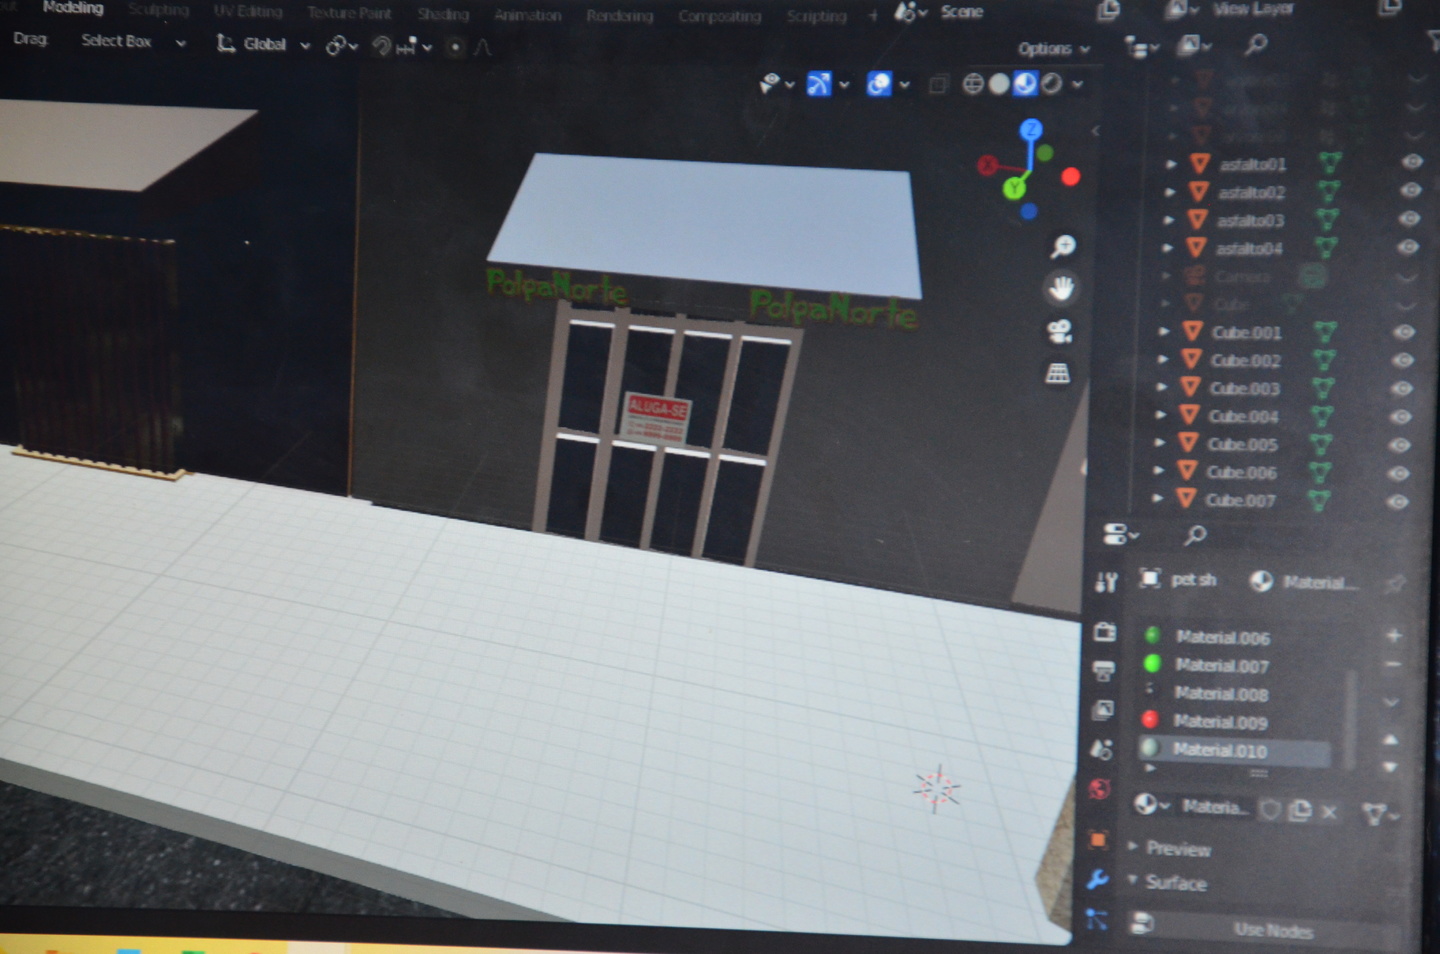
Task: Toggle the viewport overlays button
Action: [879, 84]
